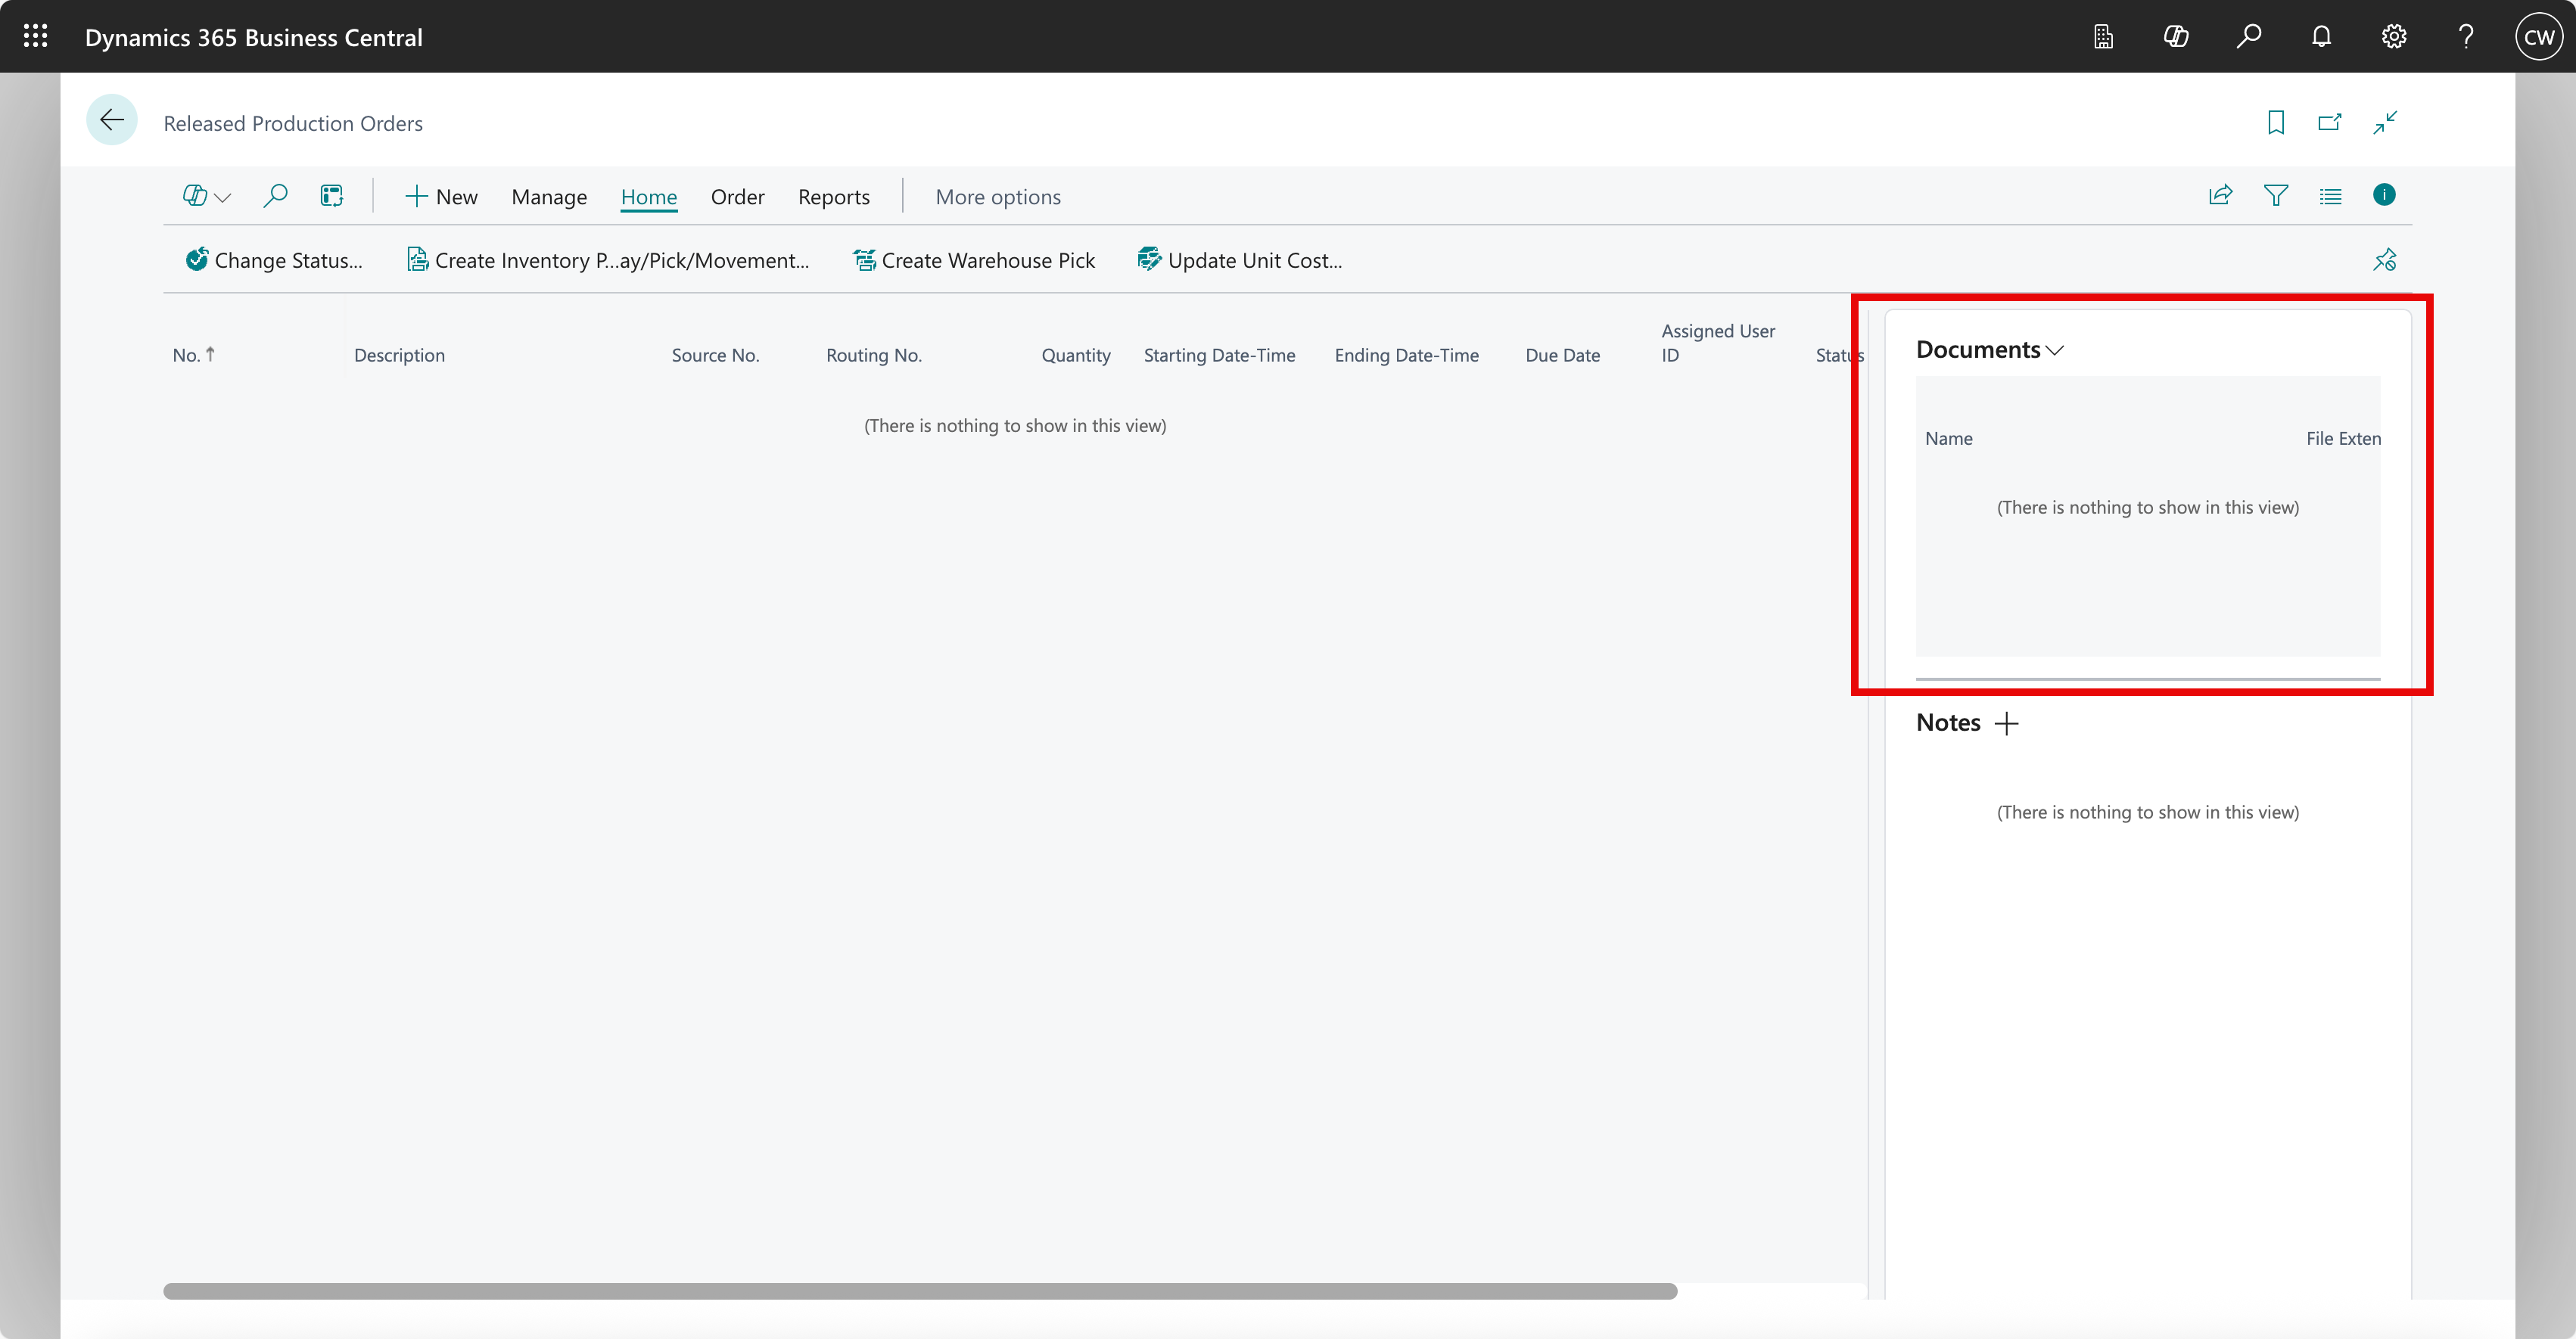Click the Name column in Documents factbox
2576x1339 pixels.
click(1949, 438)
